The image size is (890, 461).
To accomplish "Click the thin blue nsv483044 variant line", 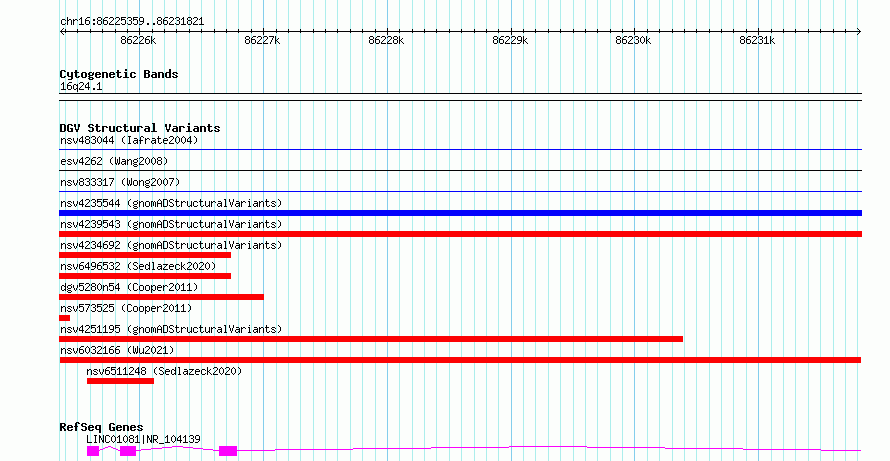I will pyautogui.click(x=460, y=150).
